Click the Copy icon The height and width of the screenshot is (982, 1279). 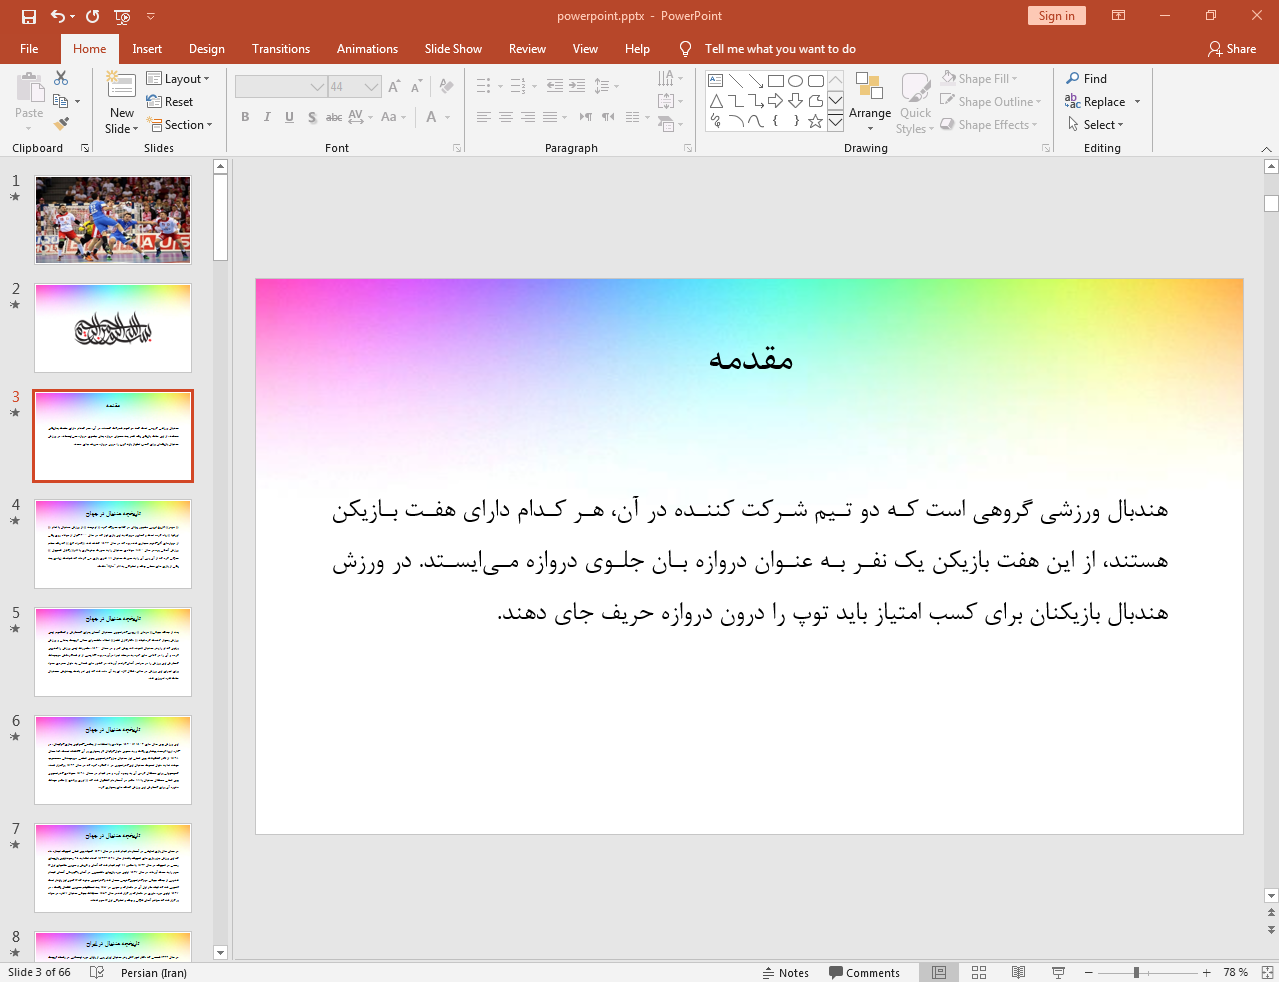61,101
